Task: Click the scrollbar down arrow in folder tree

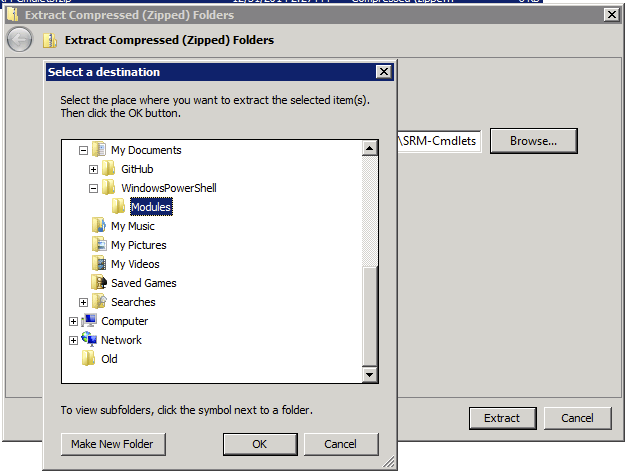Action: click(369, 375)
